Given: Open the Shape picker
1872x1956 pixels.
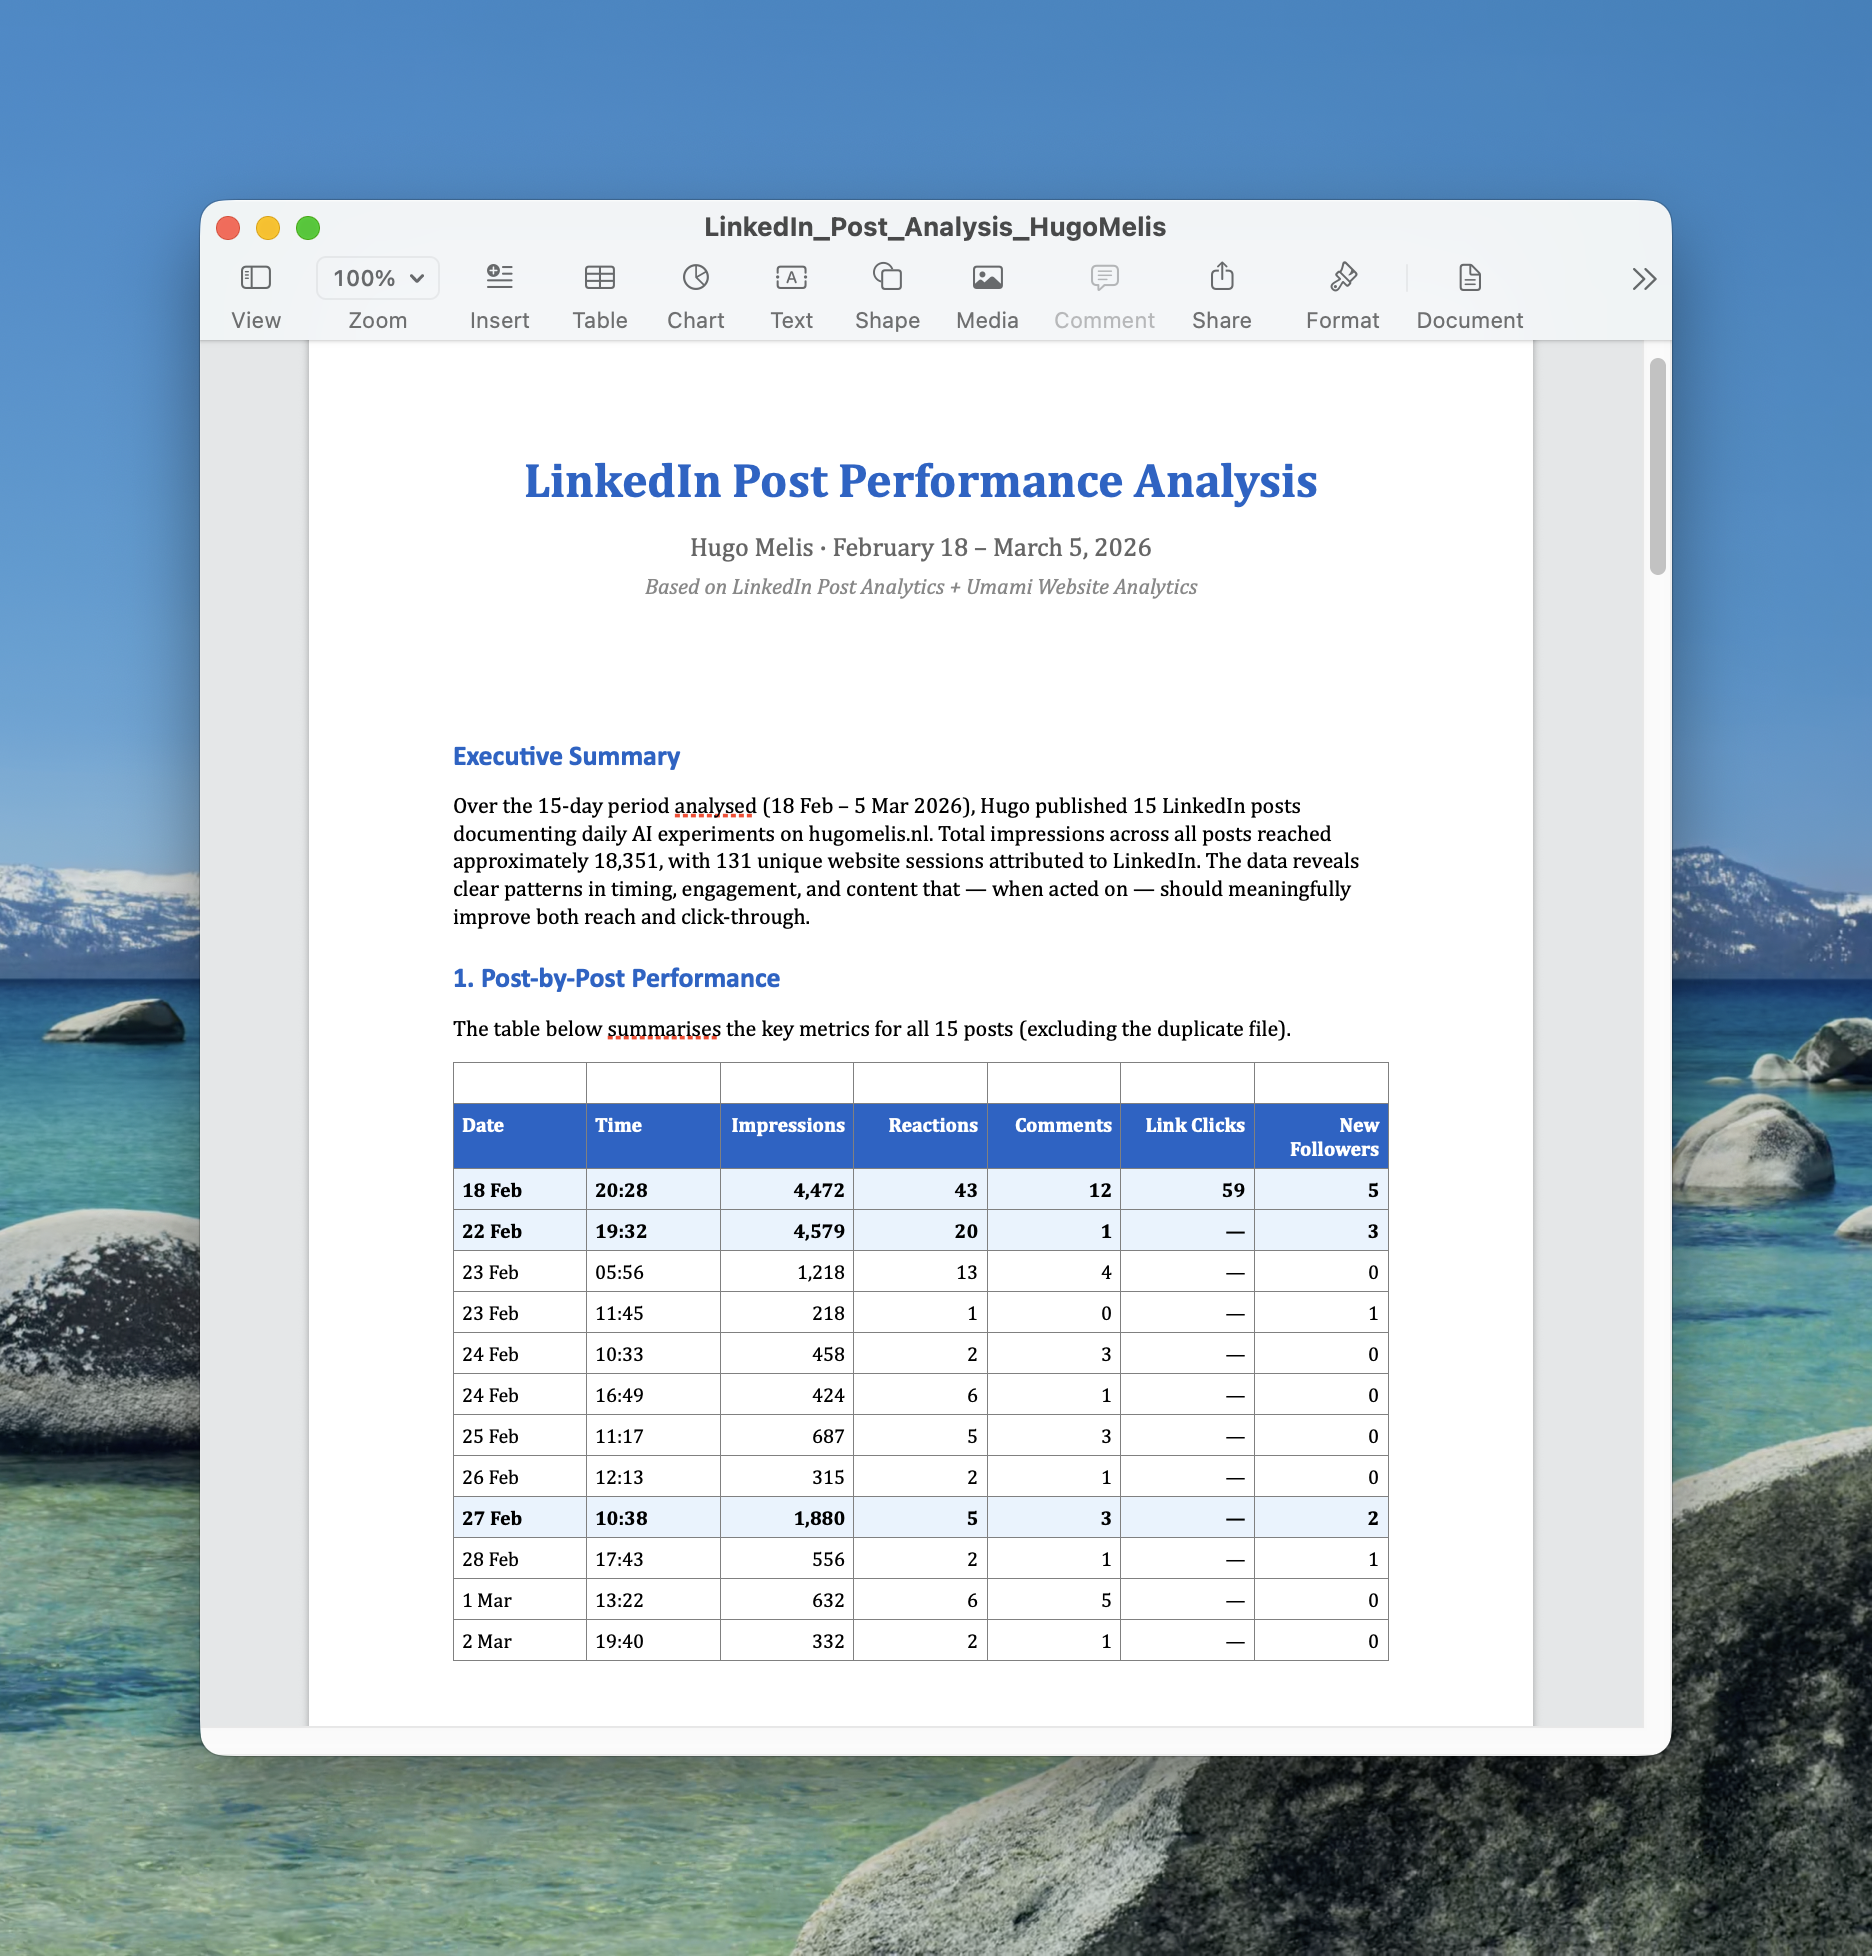Looking at the screenshot, I should 887,278.
